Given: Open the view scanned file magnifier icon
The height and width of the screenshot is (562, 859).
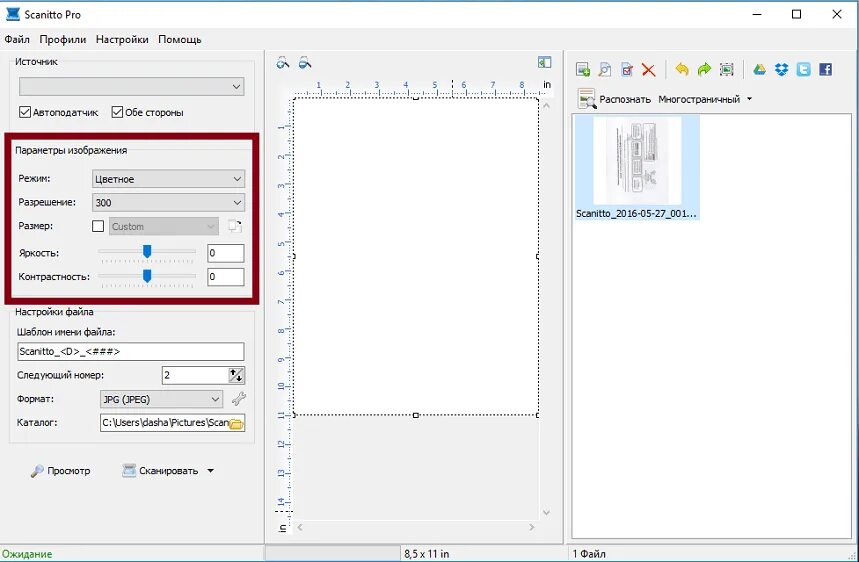Looking at the screenshot, I should (605, 70).
